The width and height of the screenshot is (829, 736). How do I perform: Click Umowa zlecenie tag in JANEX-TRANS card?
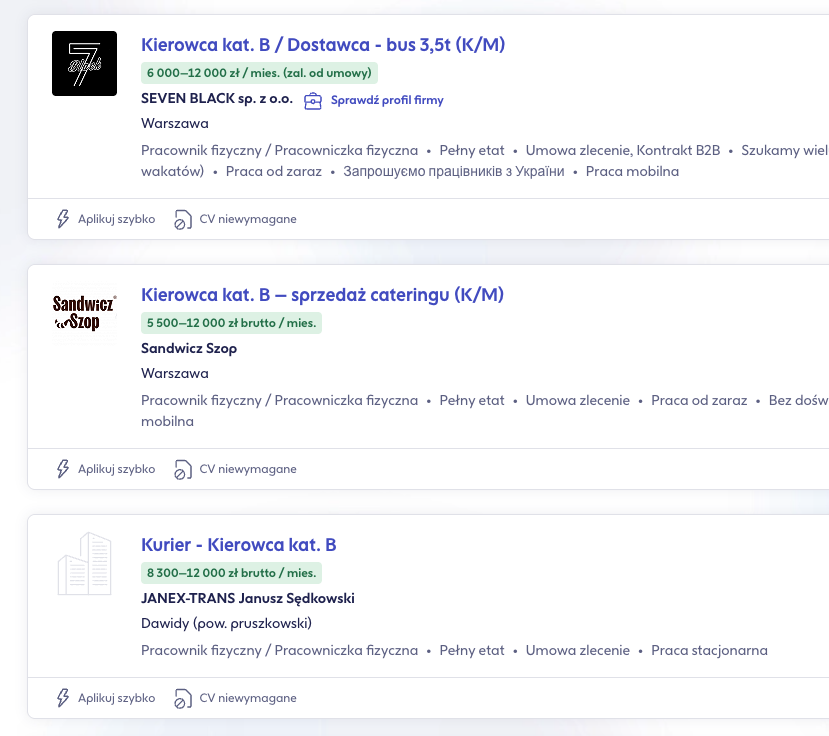(577, 651)
